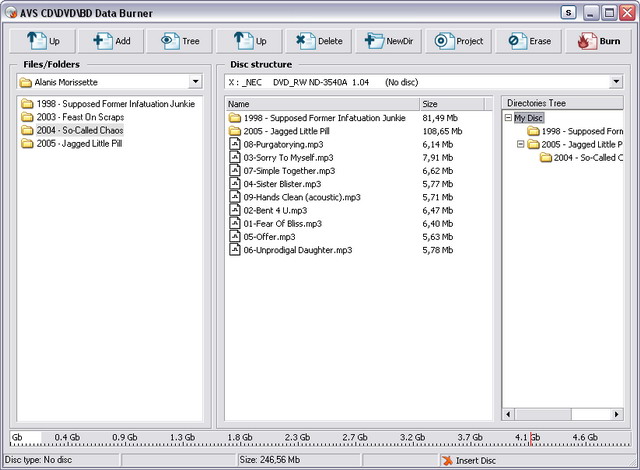Click the S button in title bar
The height and width of the screenshot is (470, 640).
tap(568, 13)
